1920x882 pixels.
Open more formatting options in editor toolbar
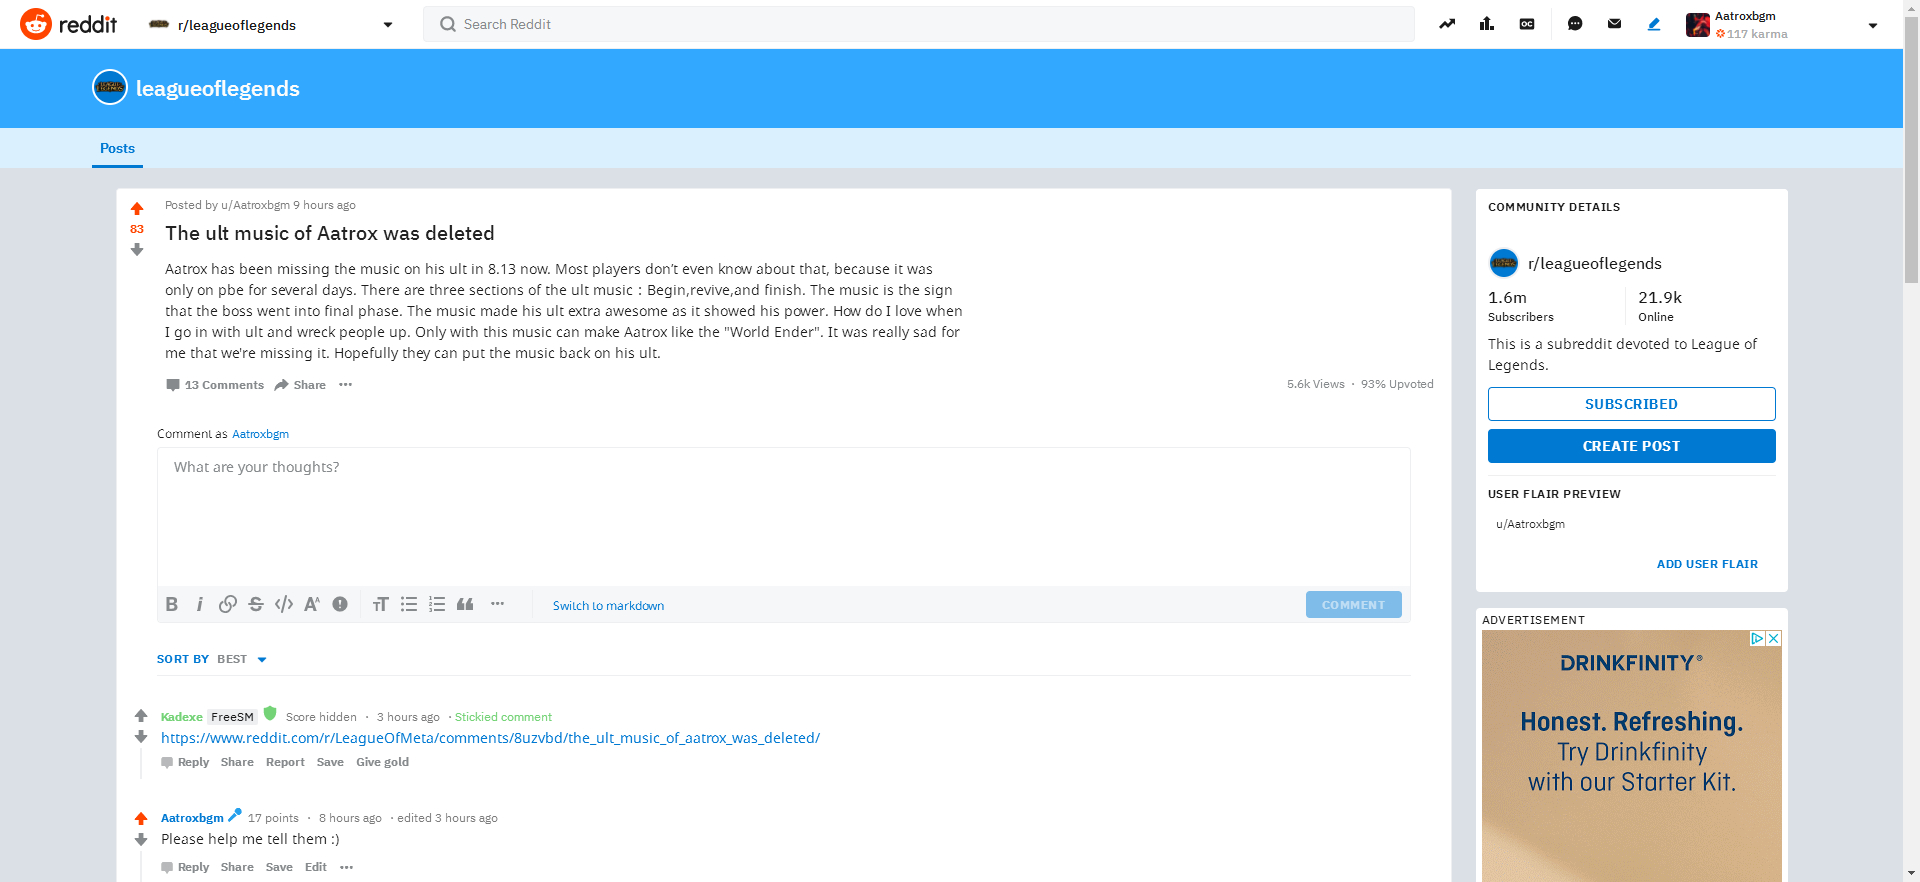[x=497, y=604]
